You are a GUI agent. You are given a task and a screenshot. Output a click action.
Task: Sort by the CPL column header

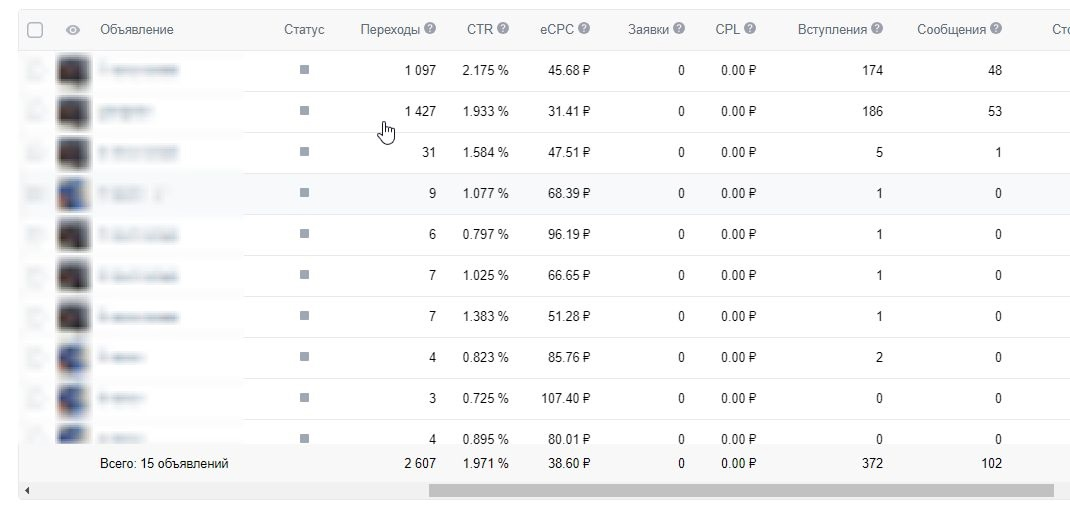727,29
